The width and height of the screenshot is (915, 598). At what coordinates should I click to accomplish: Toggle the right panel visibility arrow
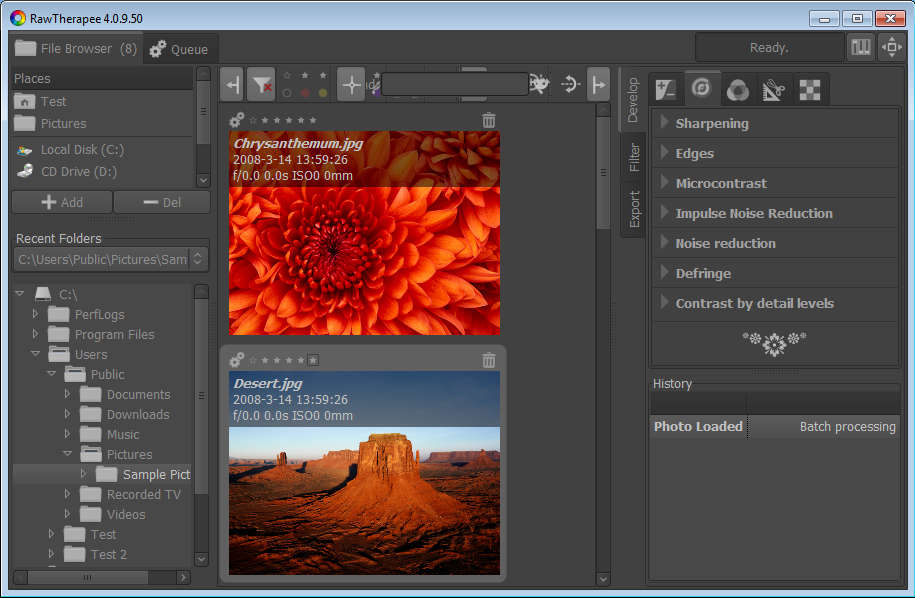point(598,85)
